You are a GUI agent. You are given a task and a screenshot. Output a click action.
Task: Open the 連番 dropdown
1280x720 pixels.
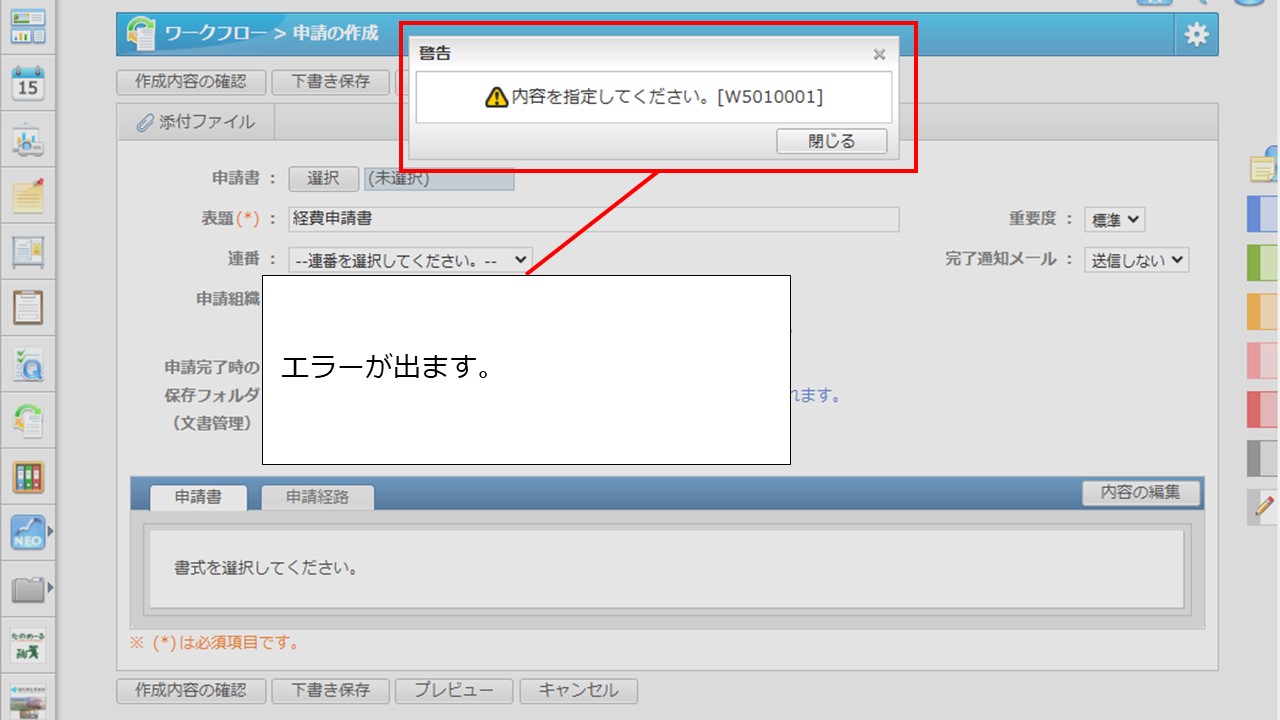pyautogui.click(x=410, y=260)
